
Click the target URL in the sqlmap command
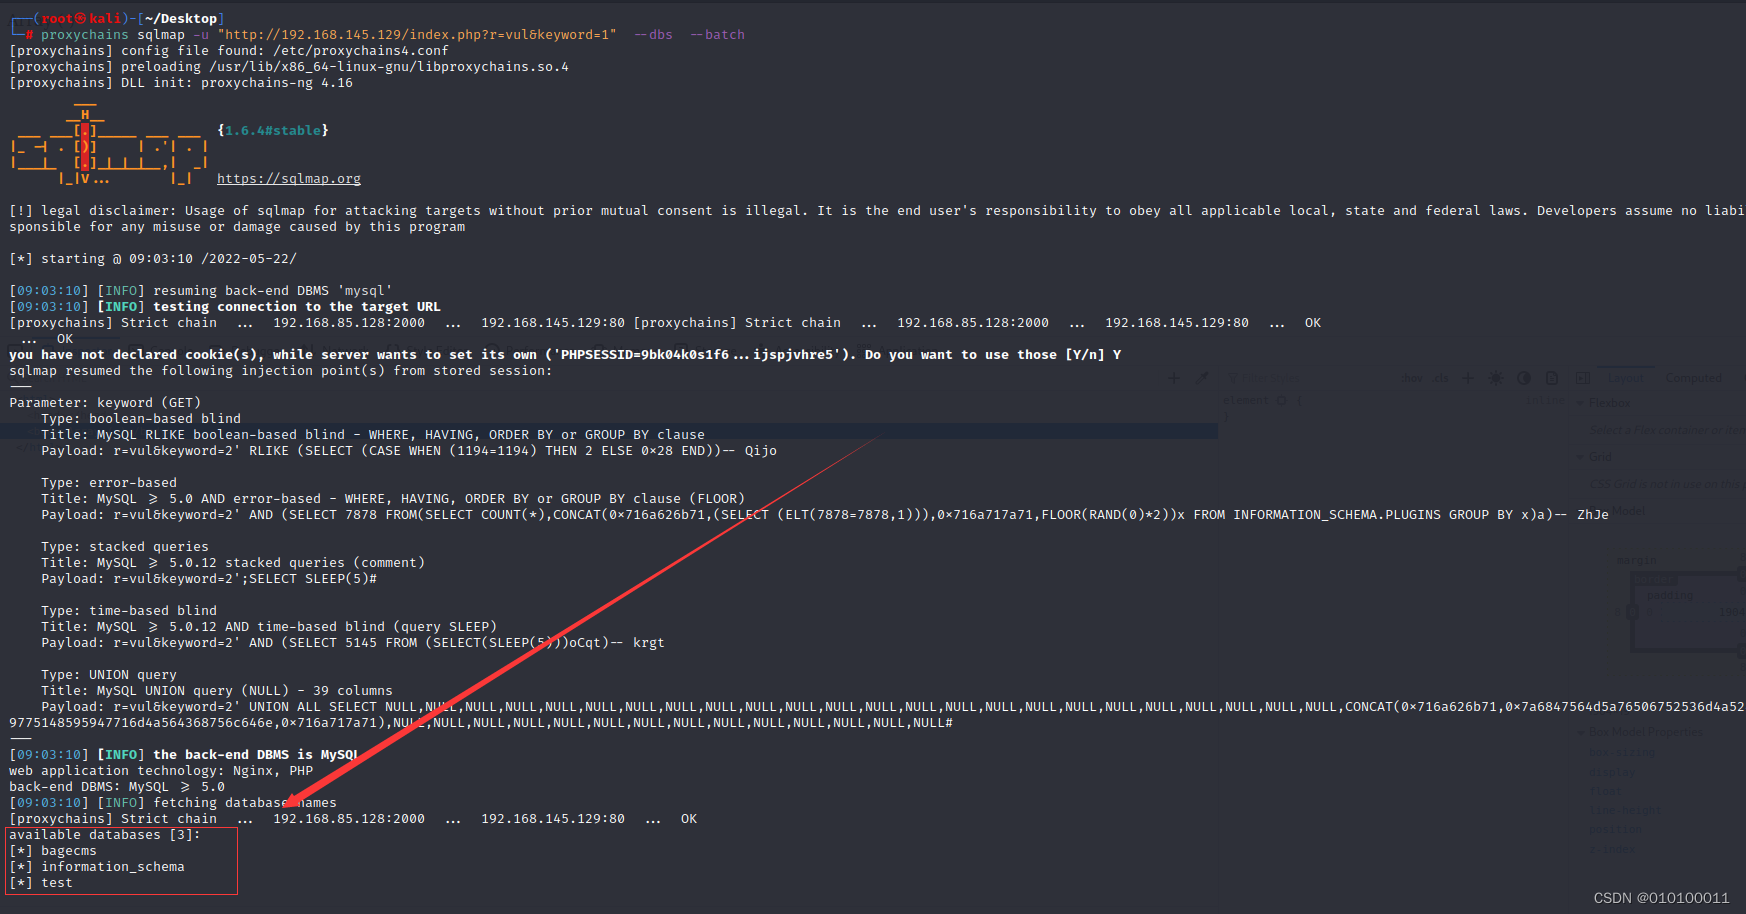pos(417,35)
